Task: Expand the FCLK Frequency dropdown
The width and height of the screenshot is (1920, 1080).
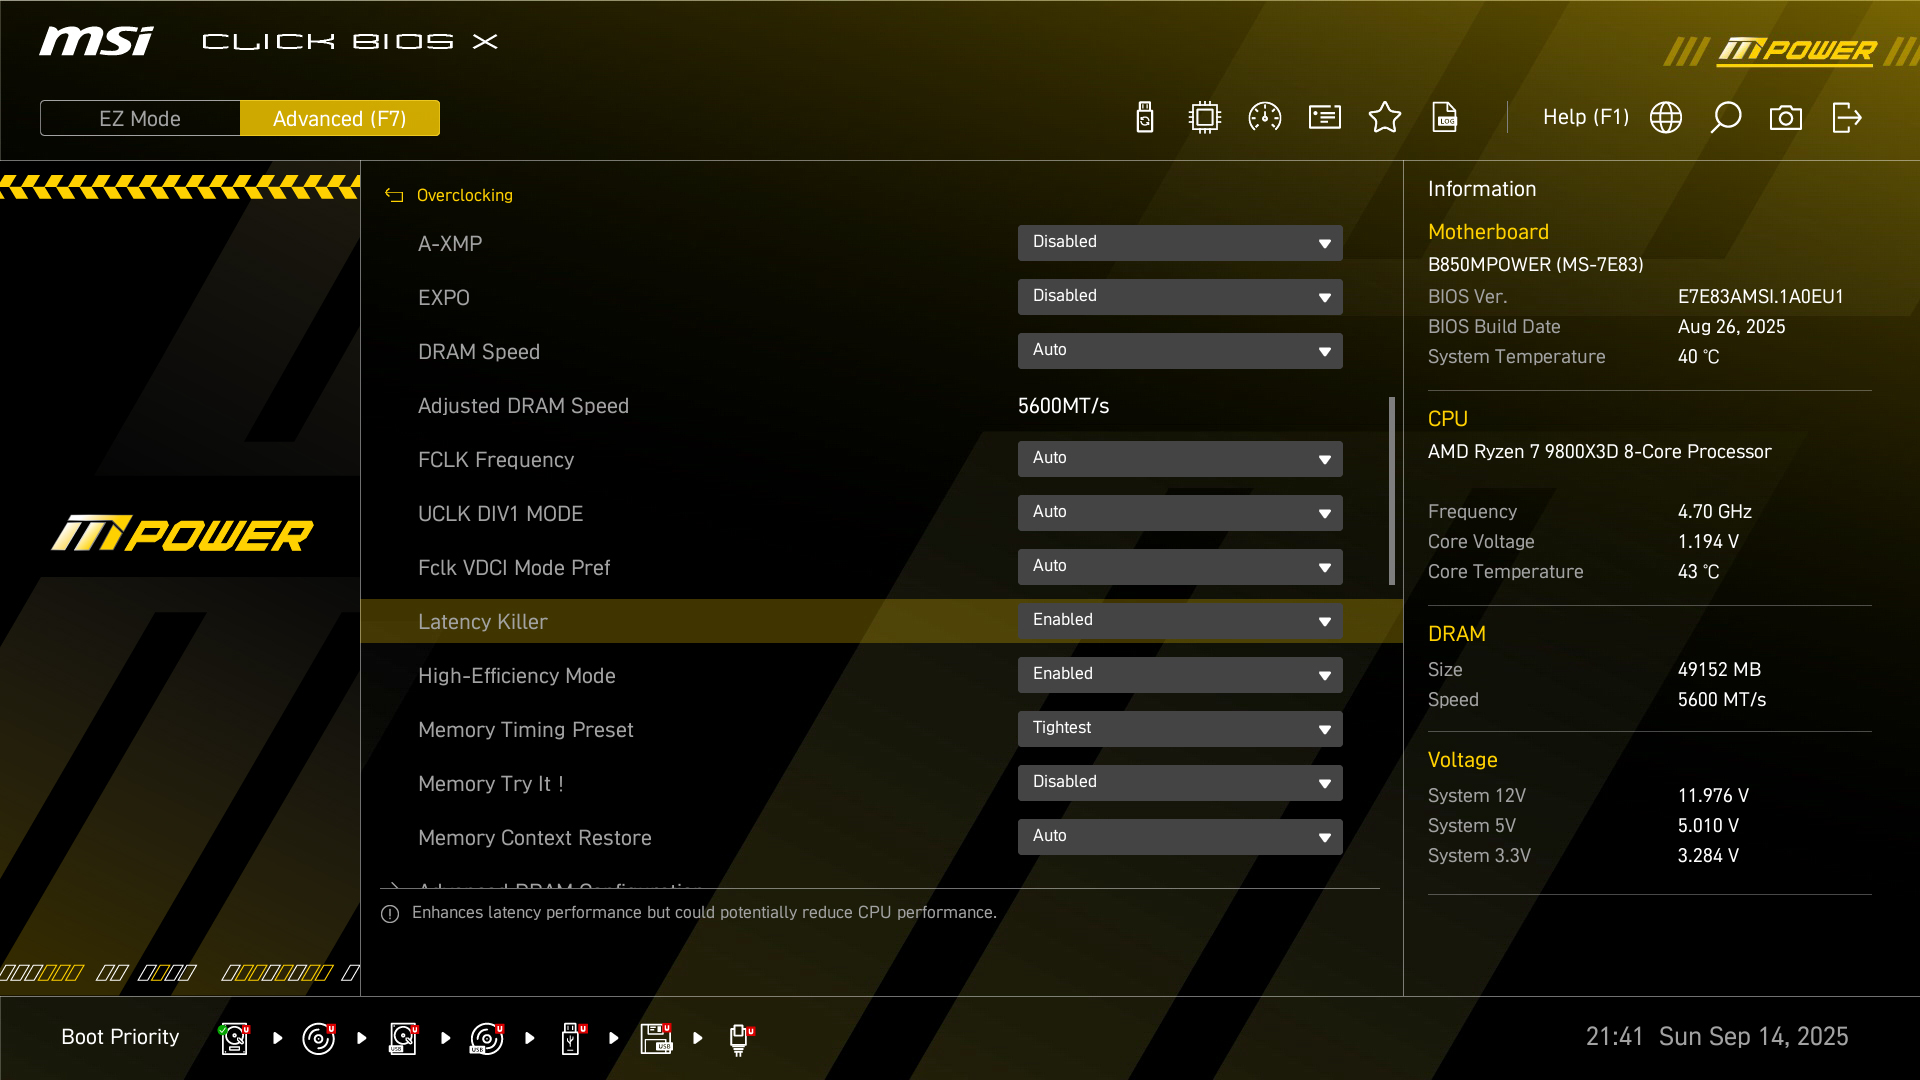Action: (1180, 459)
